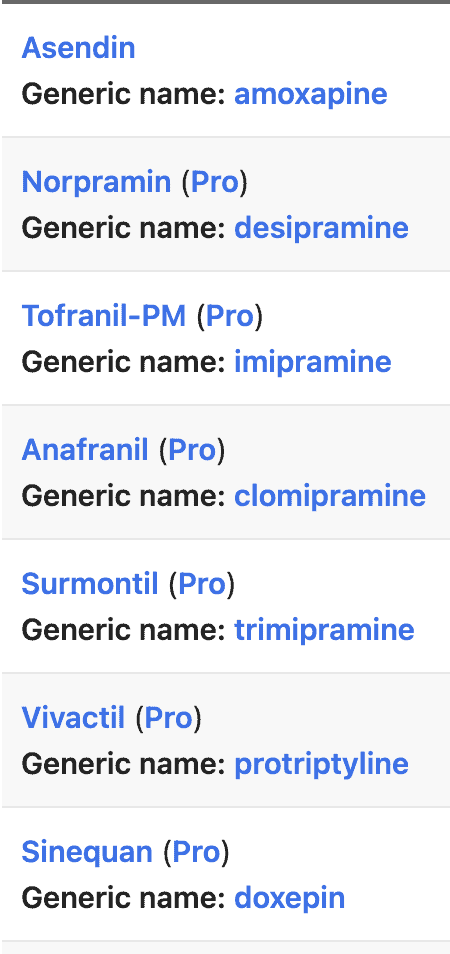This screenshot has width=450, height=954.
Task: Open the Norpramin brand link
Action: (x=96, y=182)
